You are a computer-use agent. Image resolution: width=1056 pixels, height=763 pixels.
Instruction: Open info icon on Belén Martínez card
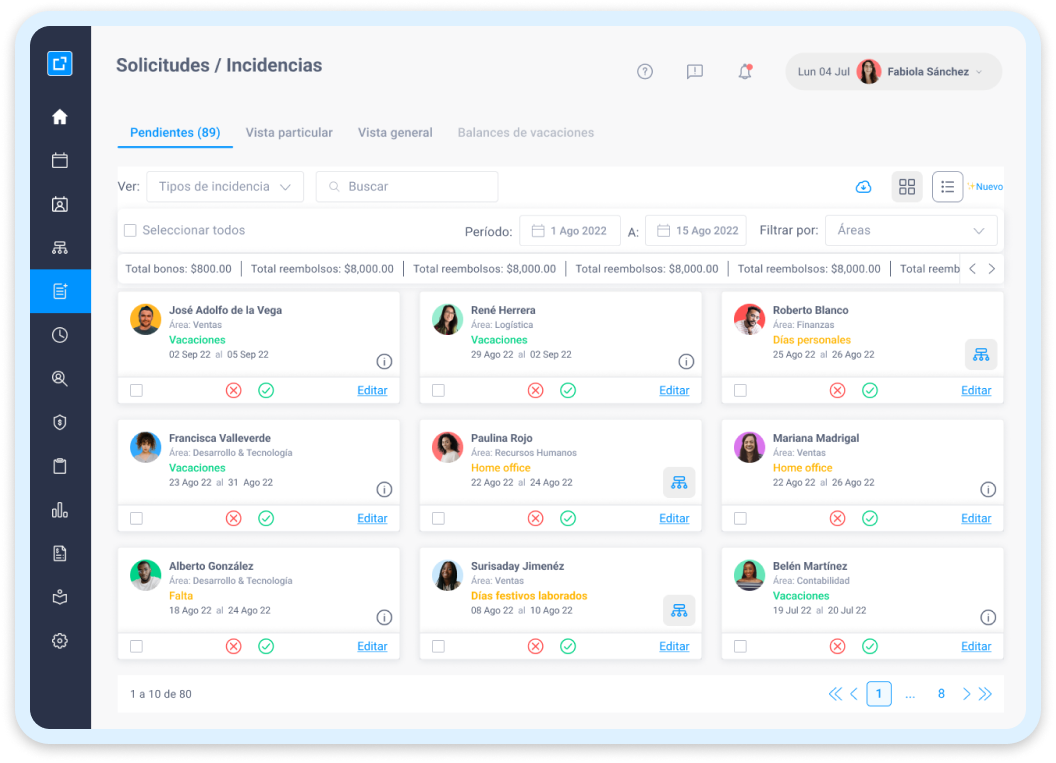(x=987, y=618)
